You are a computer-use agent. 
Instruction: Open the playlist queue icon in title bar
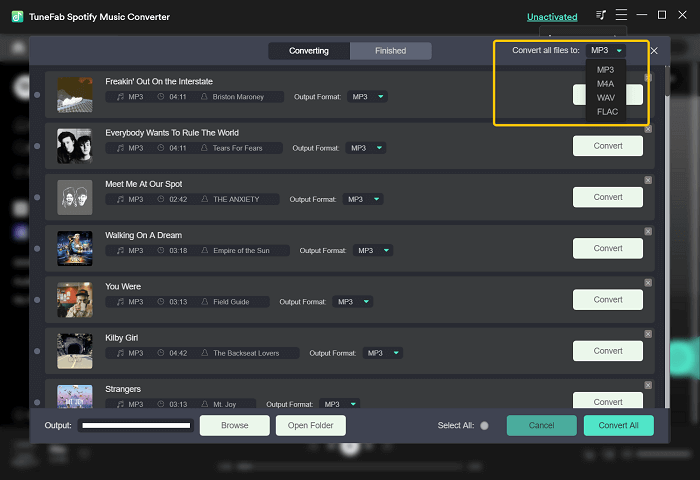601,15
